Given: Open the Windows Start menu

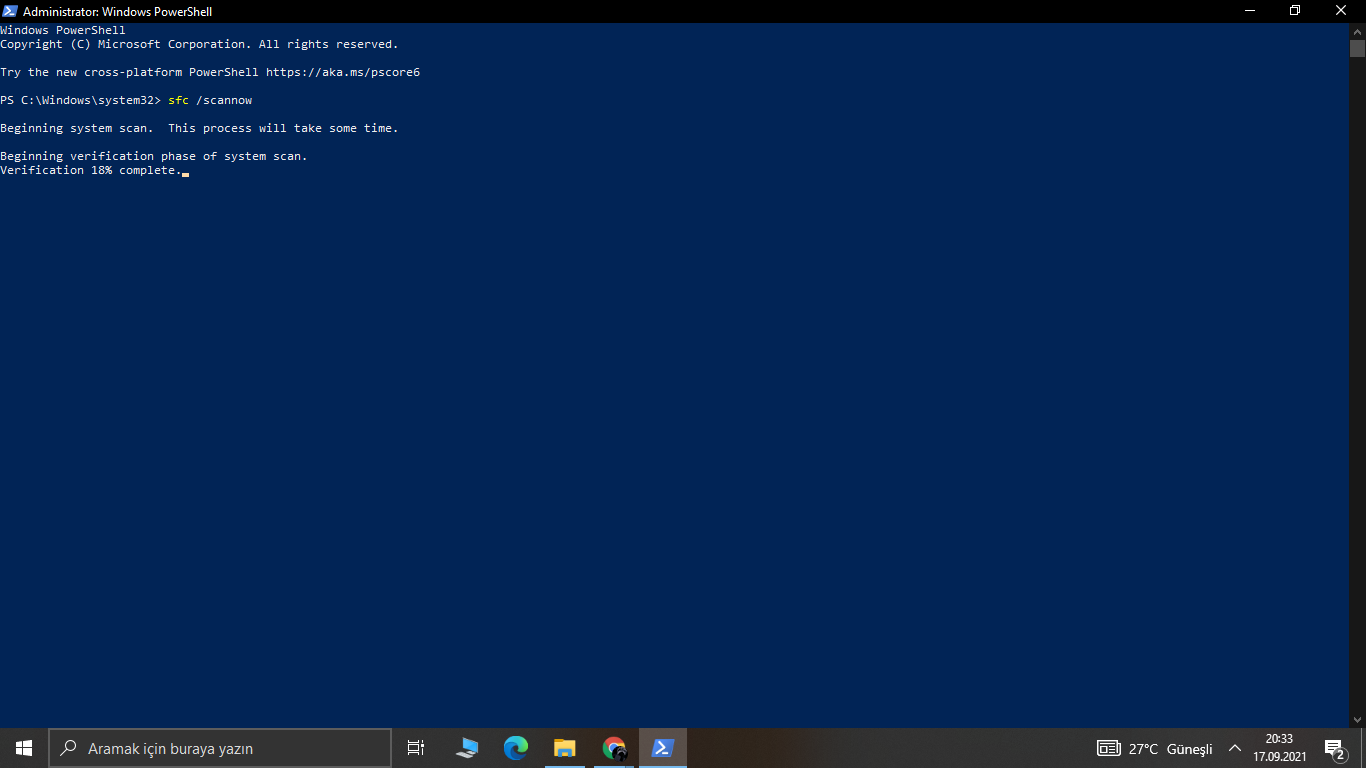Looking at the screenshot, I should pyautogui.click(x=24, y=748).
